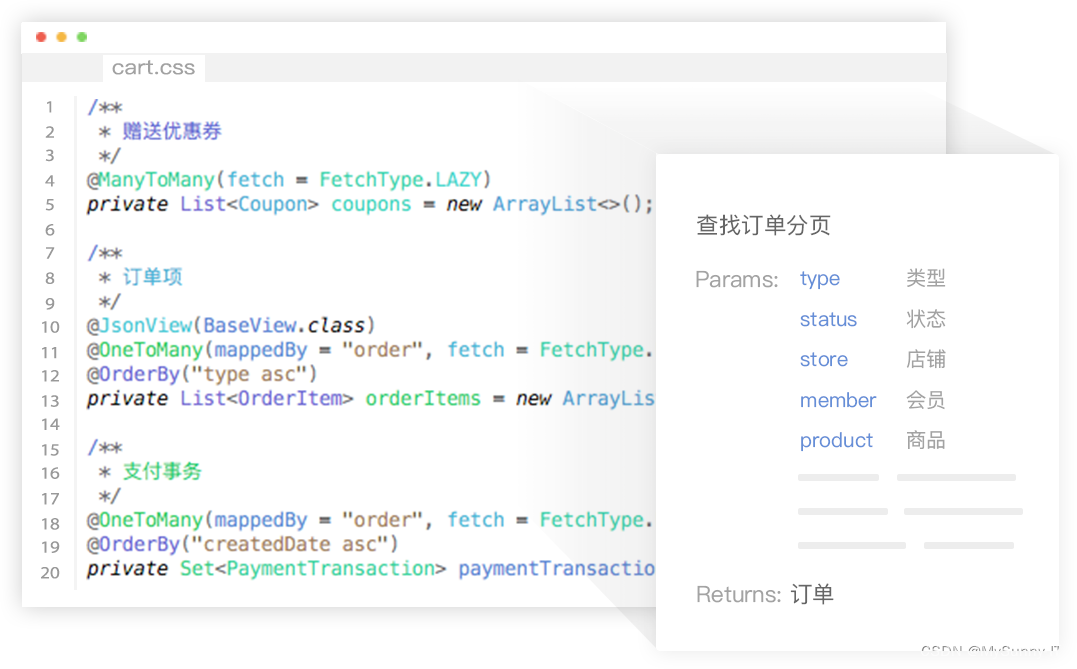Click Set<PaymentTransaction> type on line 20
Image resolution: width=1077 pixels, height=669 pixels.
click(x=313, y=569)
